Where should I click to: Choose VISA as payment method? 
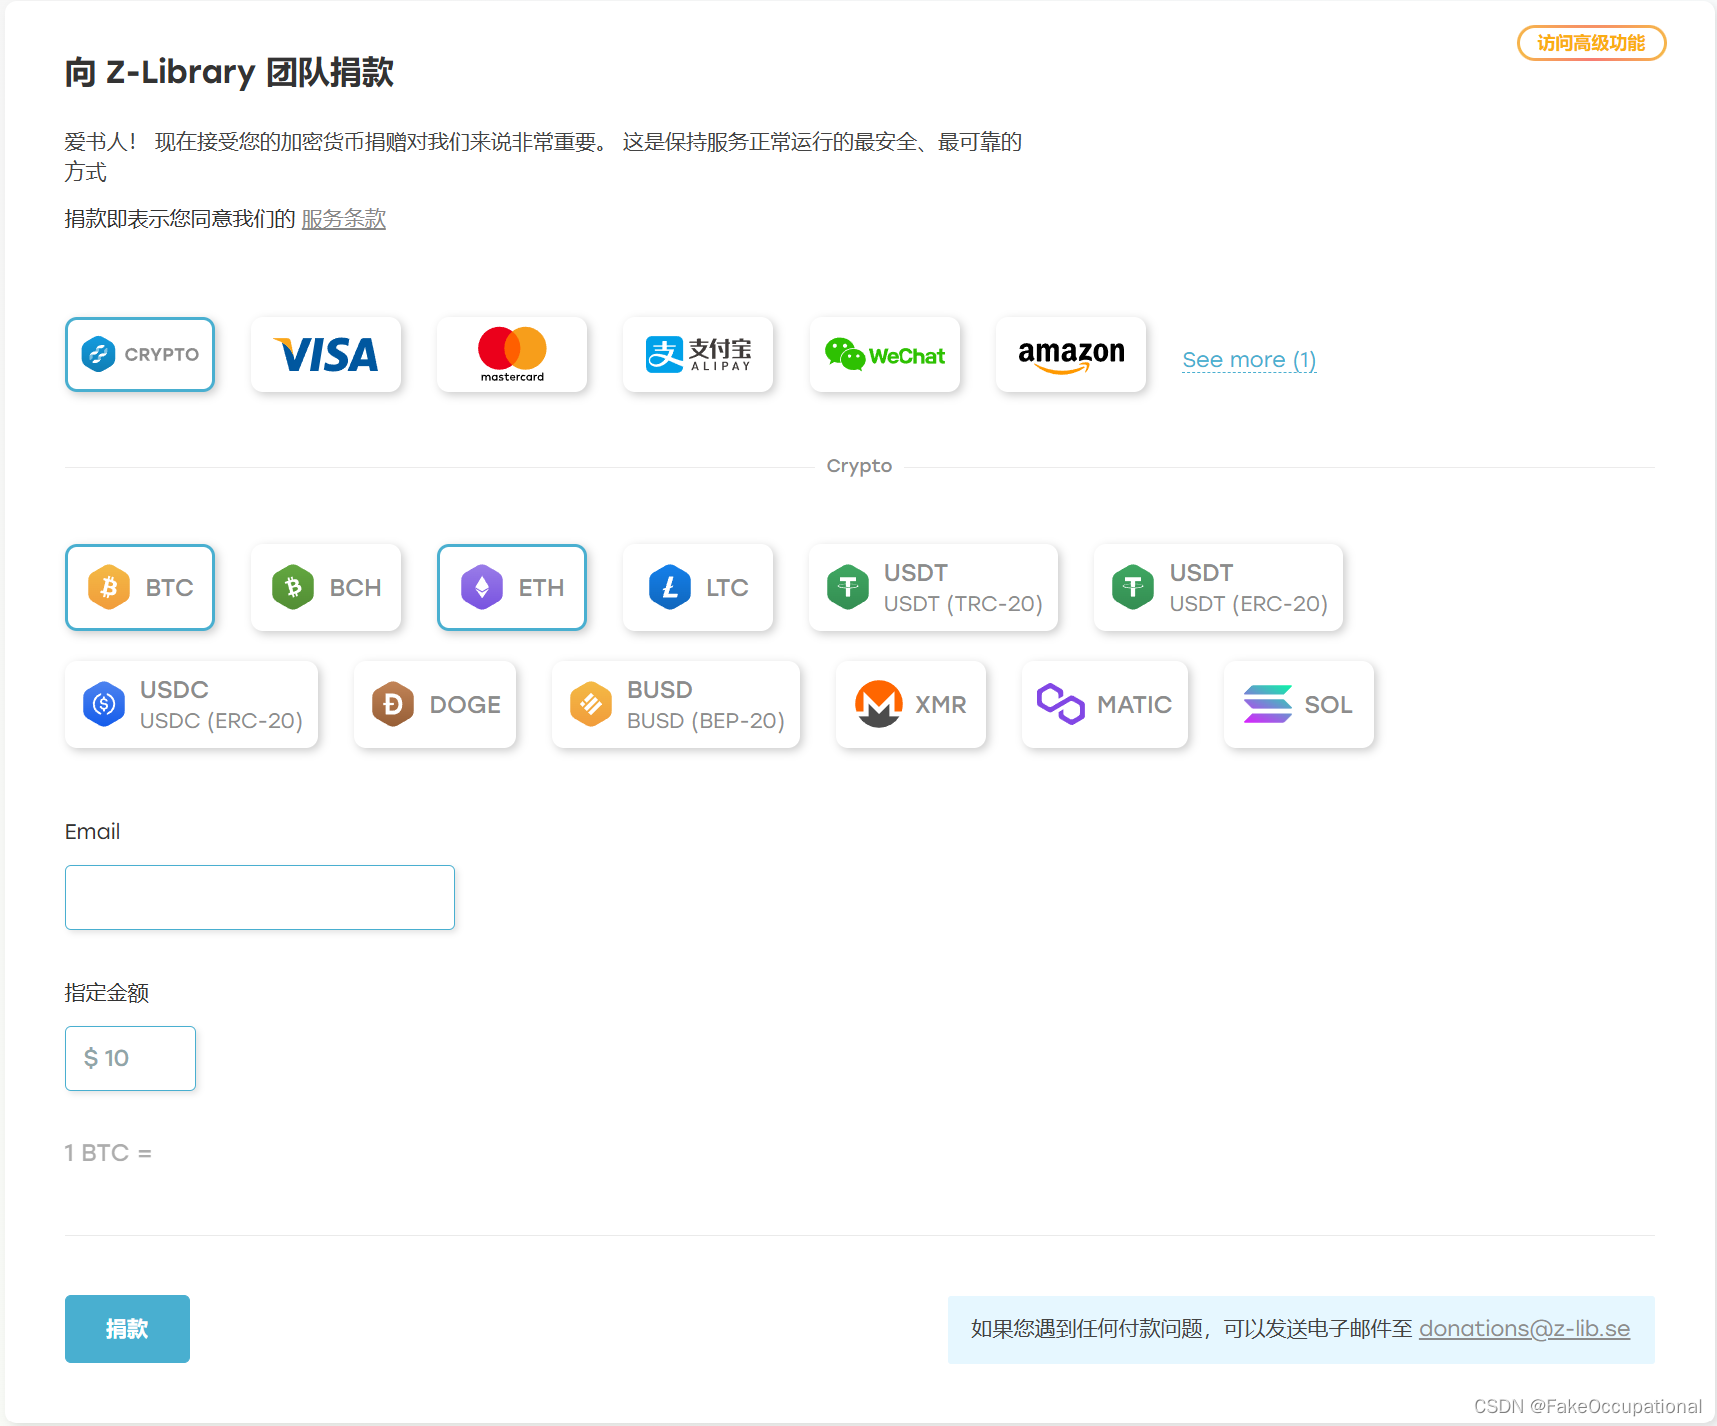tap(326, 354)
